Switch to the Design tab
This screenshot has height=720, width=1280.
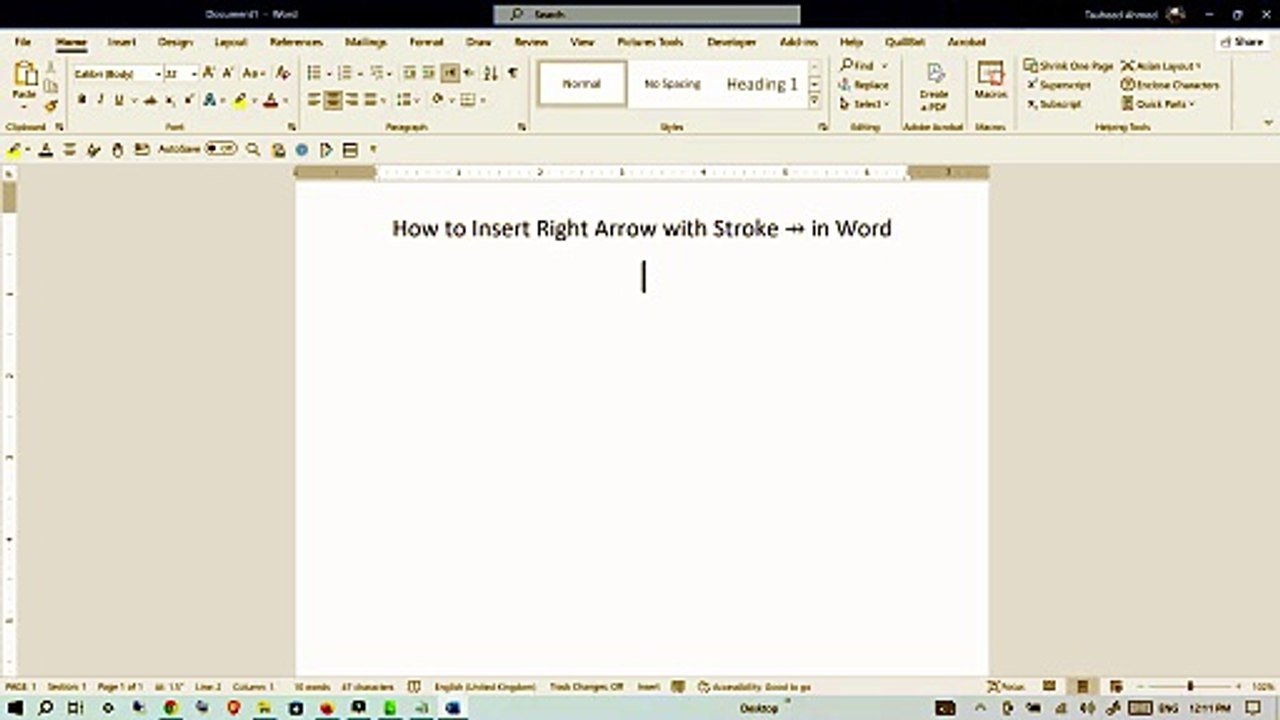tap(175, 42)
